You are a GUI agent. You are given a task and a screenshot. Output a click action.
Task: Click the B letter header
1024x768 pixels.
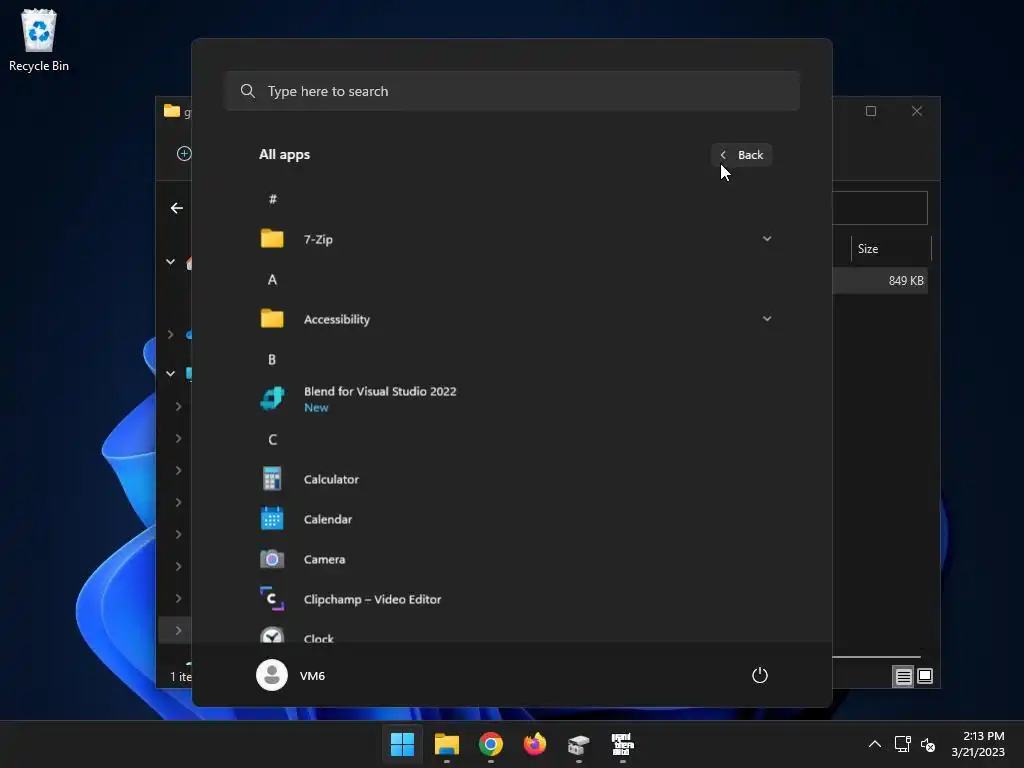click(x=272, y=359)
